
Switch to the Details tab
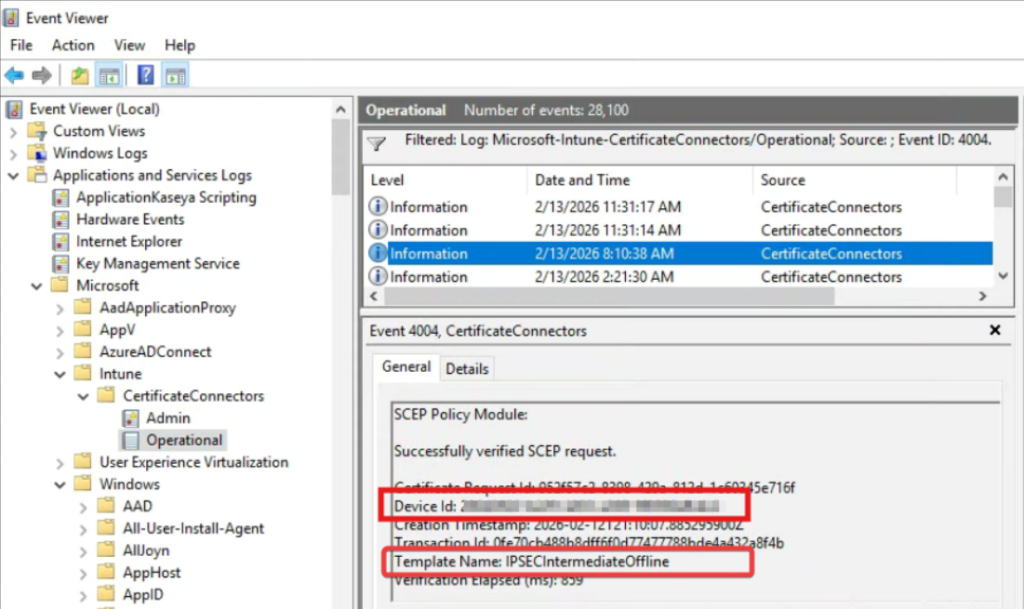coord(467,368)
